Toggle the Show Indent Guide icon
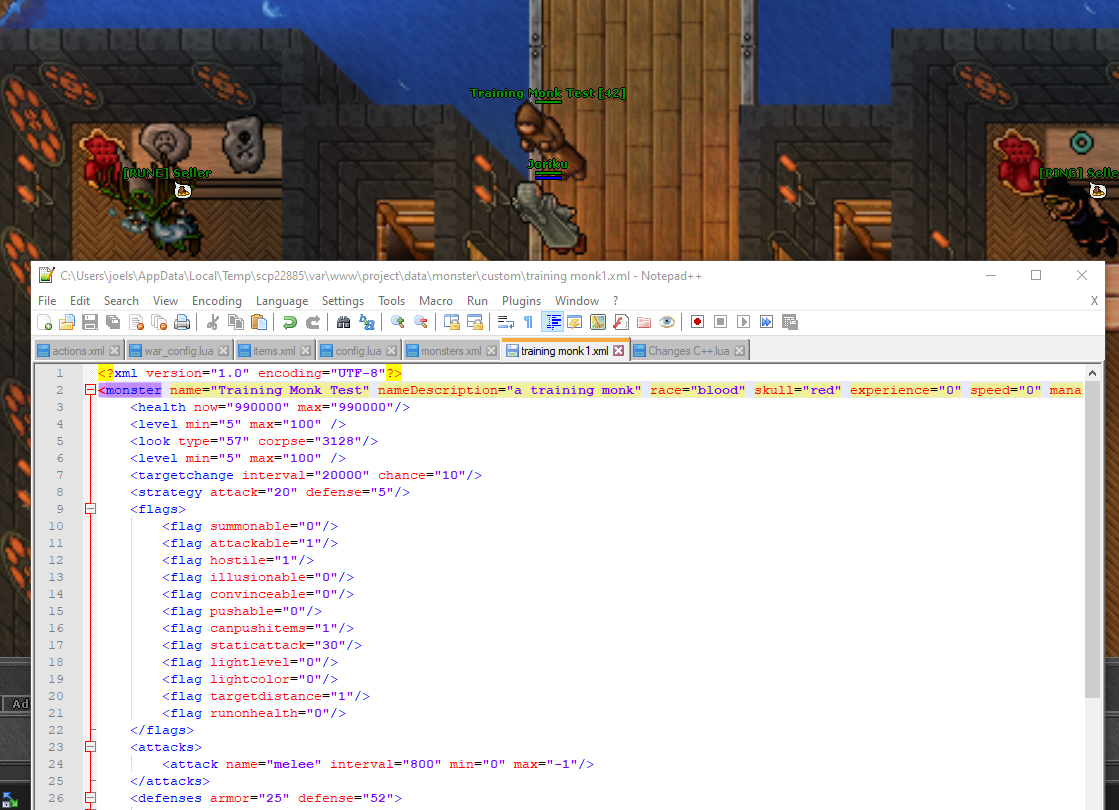1119x810 pixels. click(552, 323)
